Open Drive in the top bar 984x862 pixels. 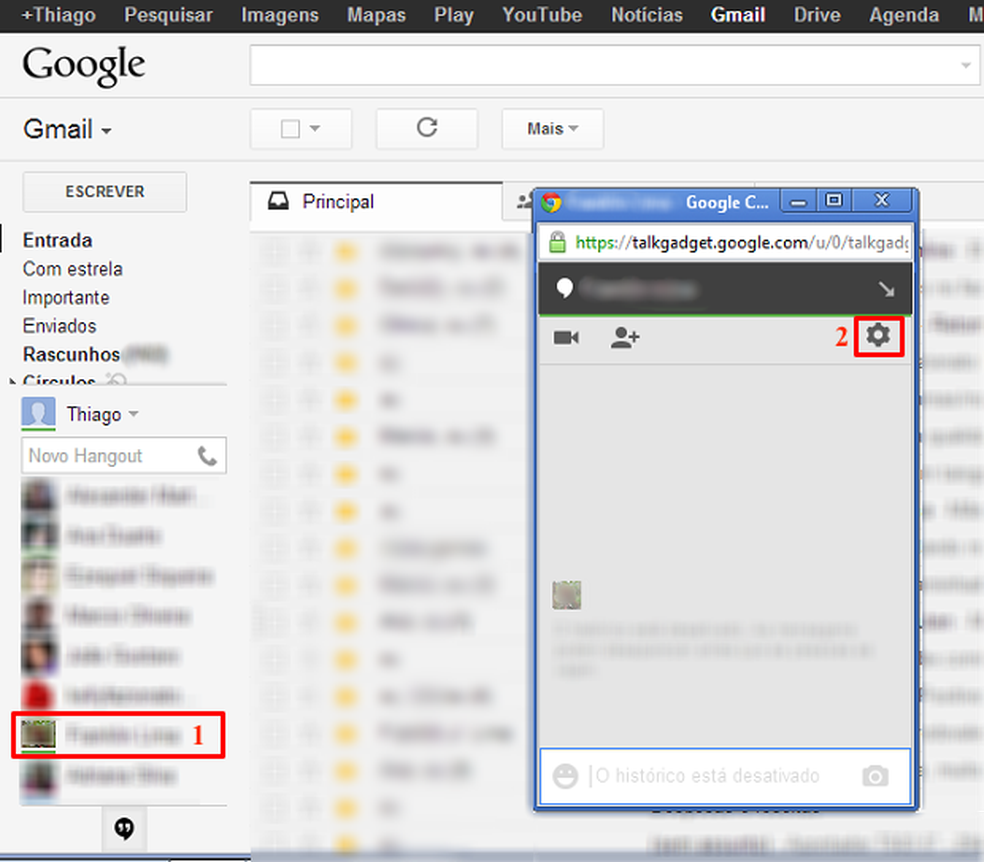pyautogui.click(x=817, y=15)
